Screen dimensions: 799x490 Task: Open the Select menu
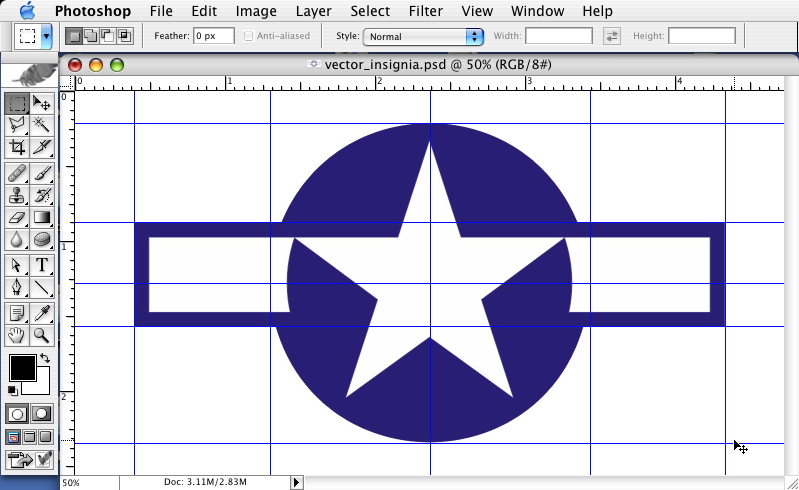370,11
